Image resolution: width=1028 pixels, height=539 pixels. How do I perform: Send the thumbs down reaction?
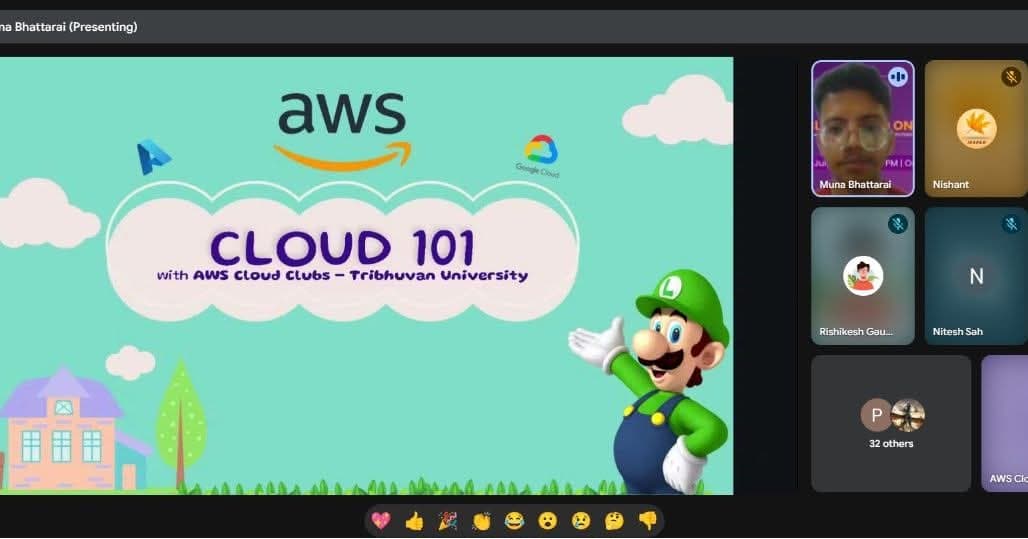648,520
